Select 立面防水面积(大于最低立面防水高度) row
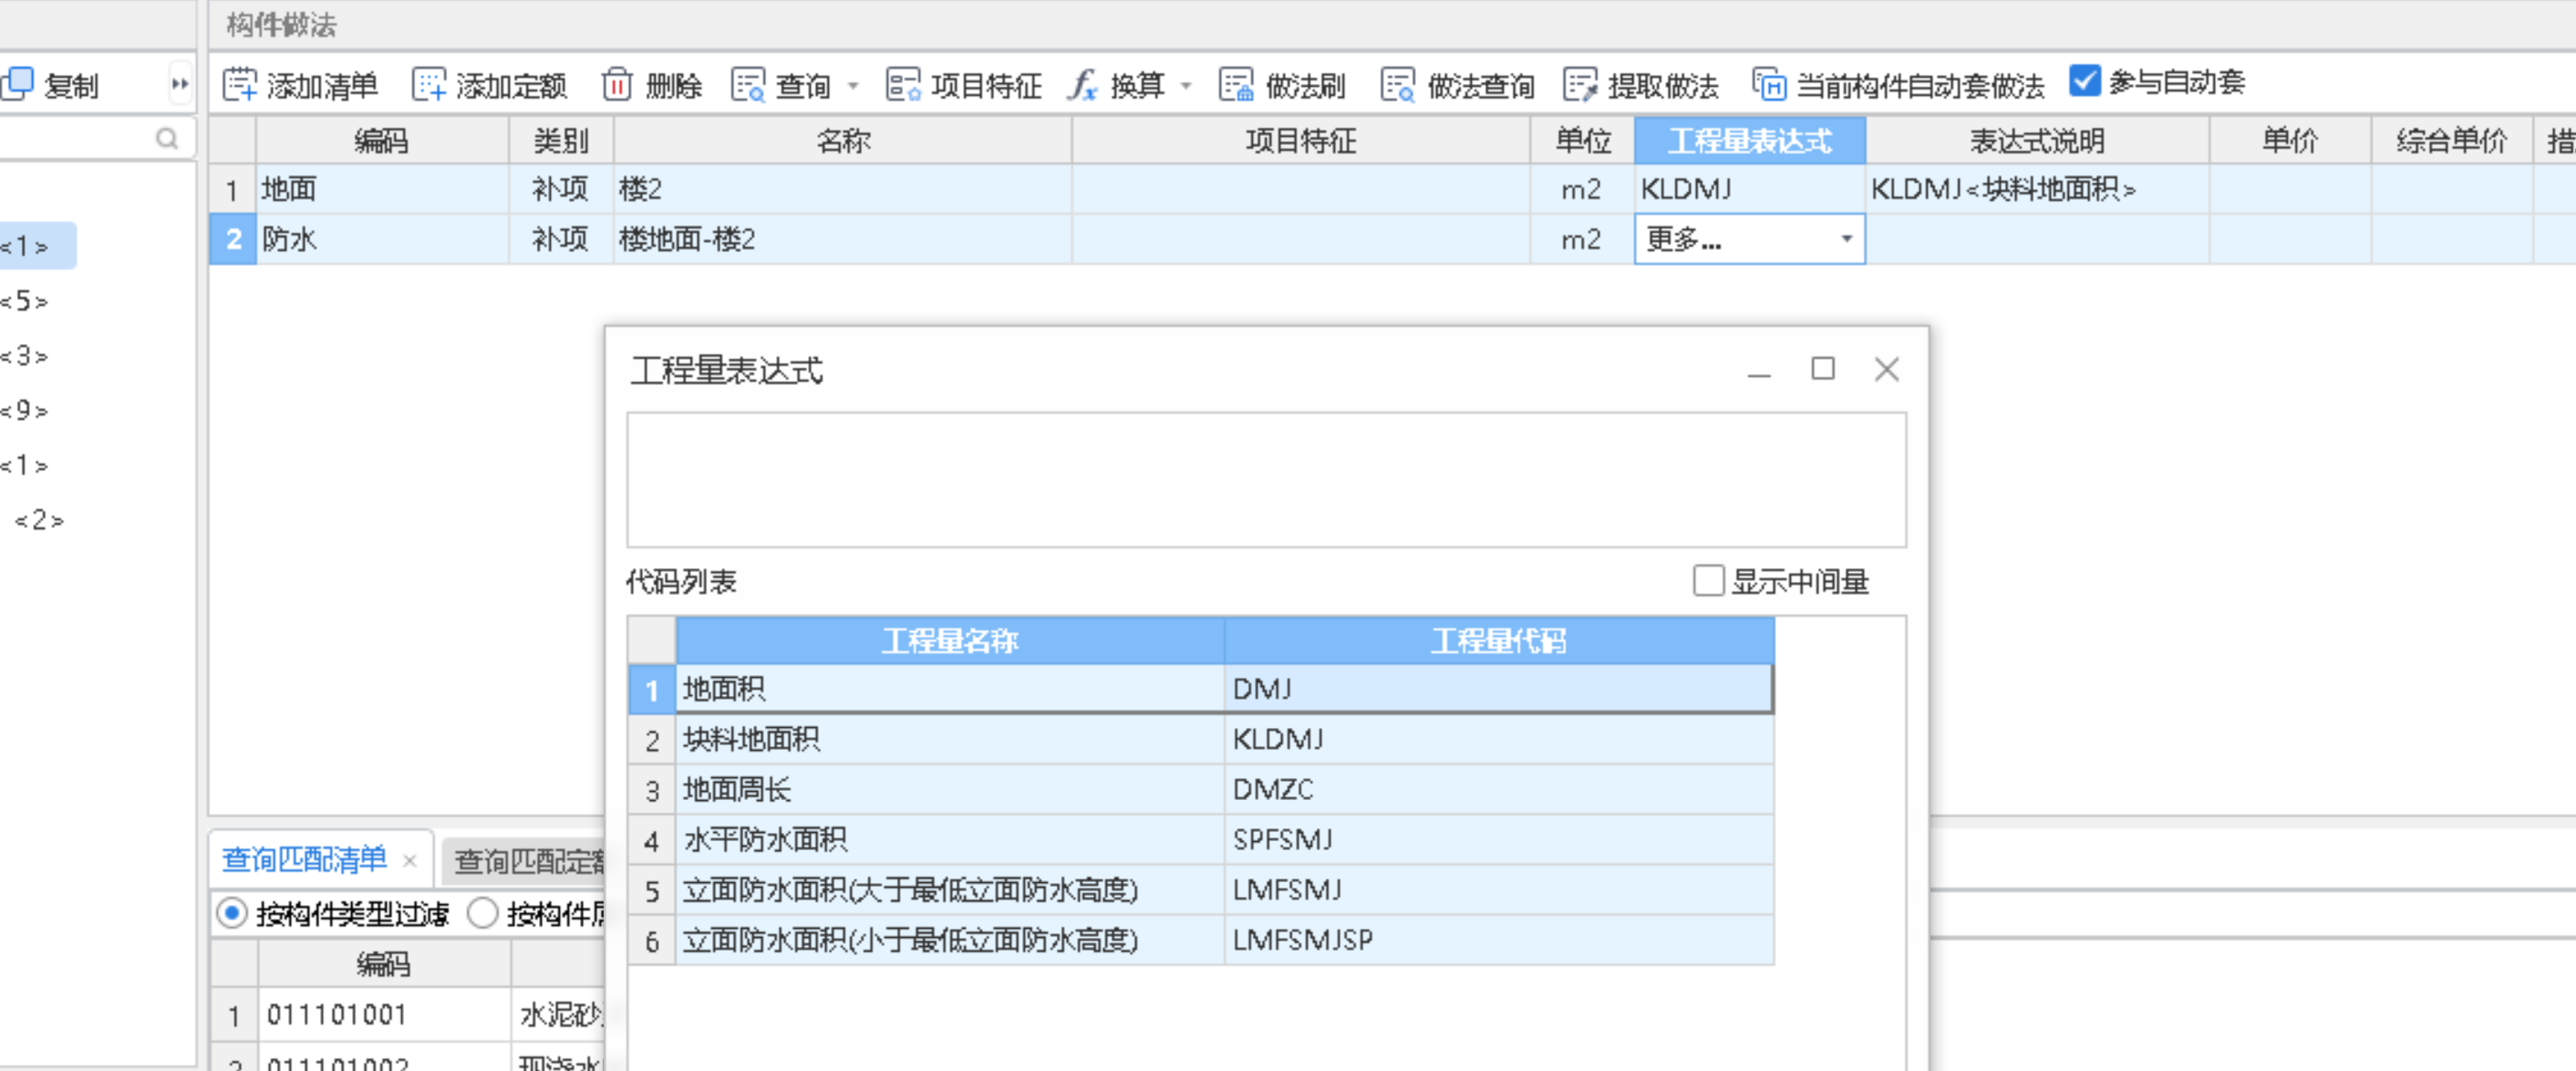The width and height of the screenshot is (2576, 1071). (x=1201, y=889)
